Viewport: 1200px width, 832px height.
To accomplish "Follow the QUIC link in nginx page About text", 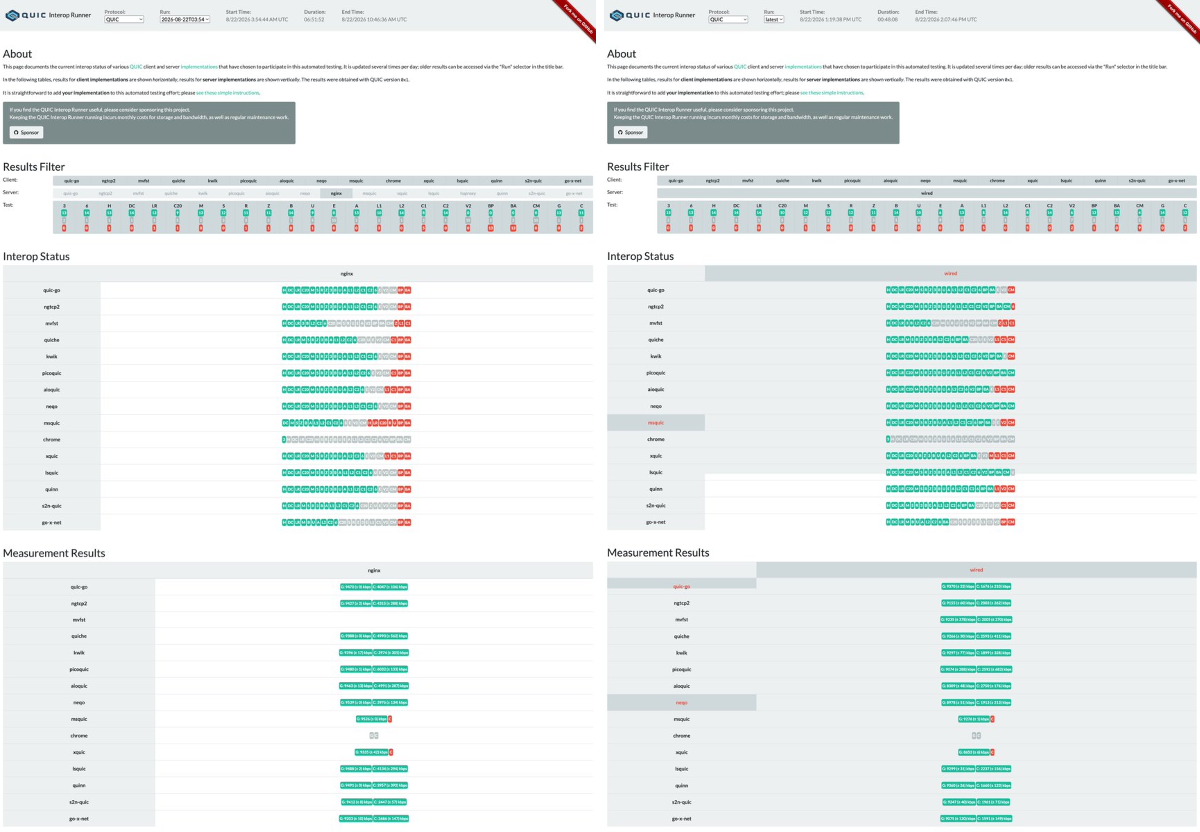I will 136,66.
